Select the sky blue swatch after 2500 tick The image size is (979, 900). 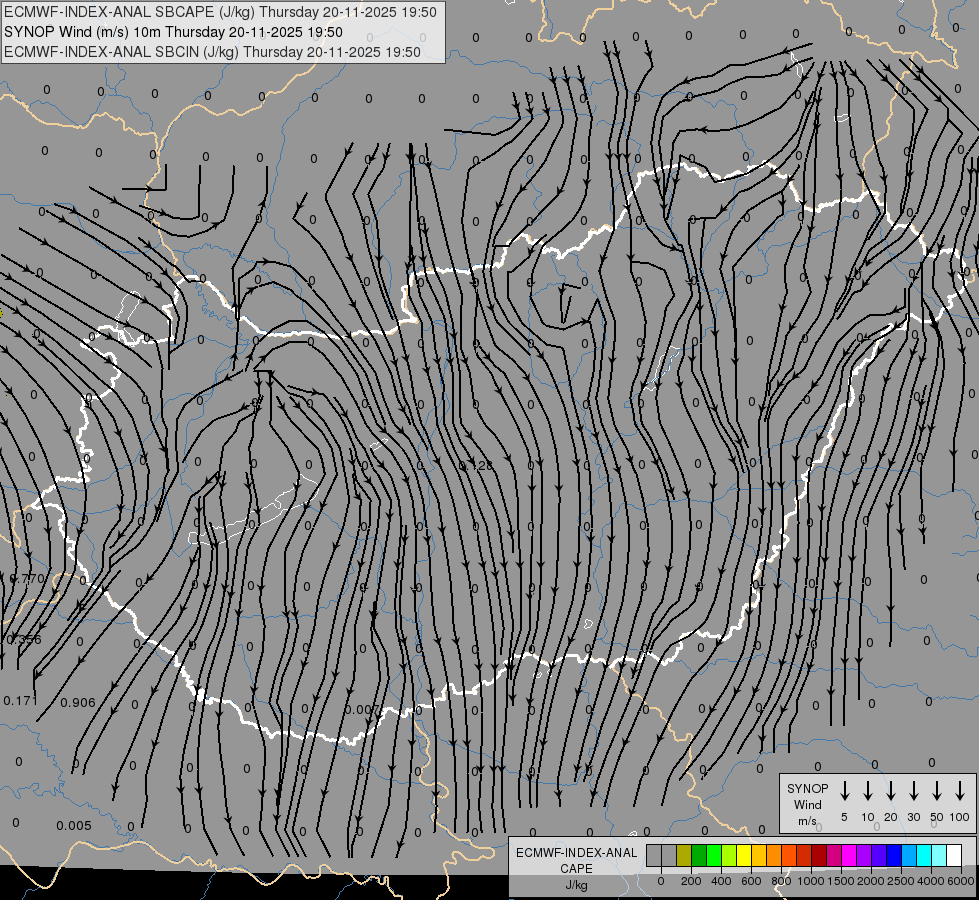(x=909, y=855)
